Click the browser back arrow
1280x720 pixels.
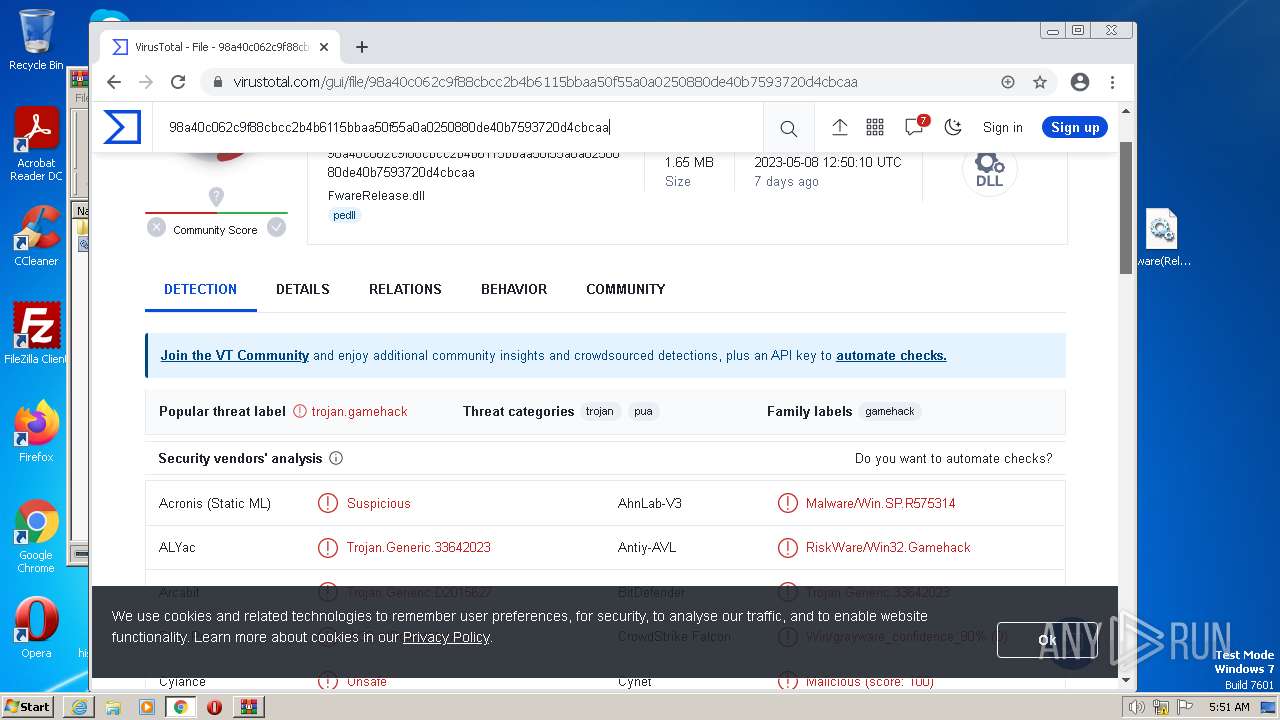pos(114,82)
